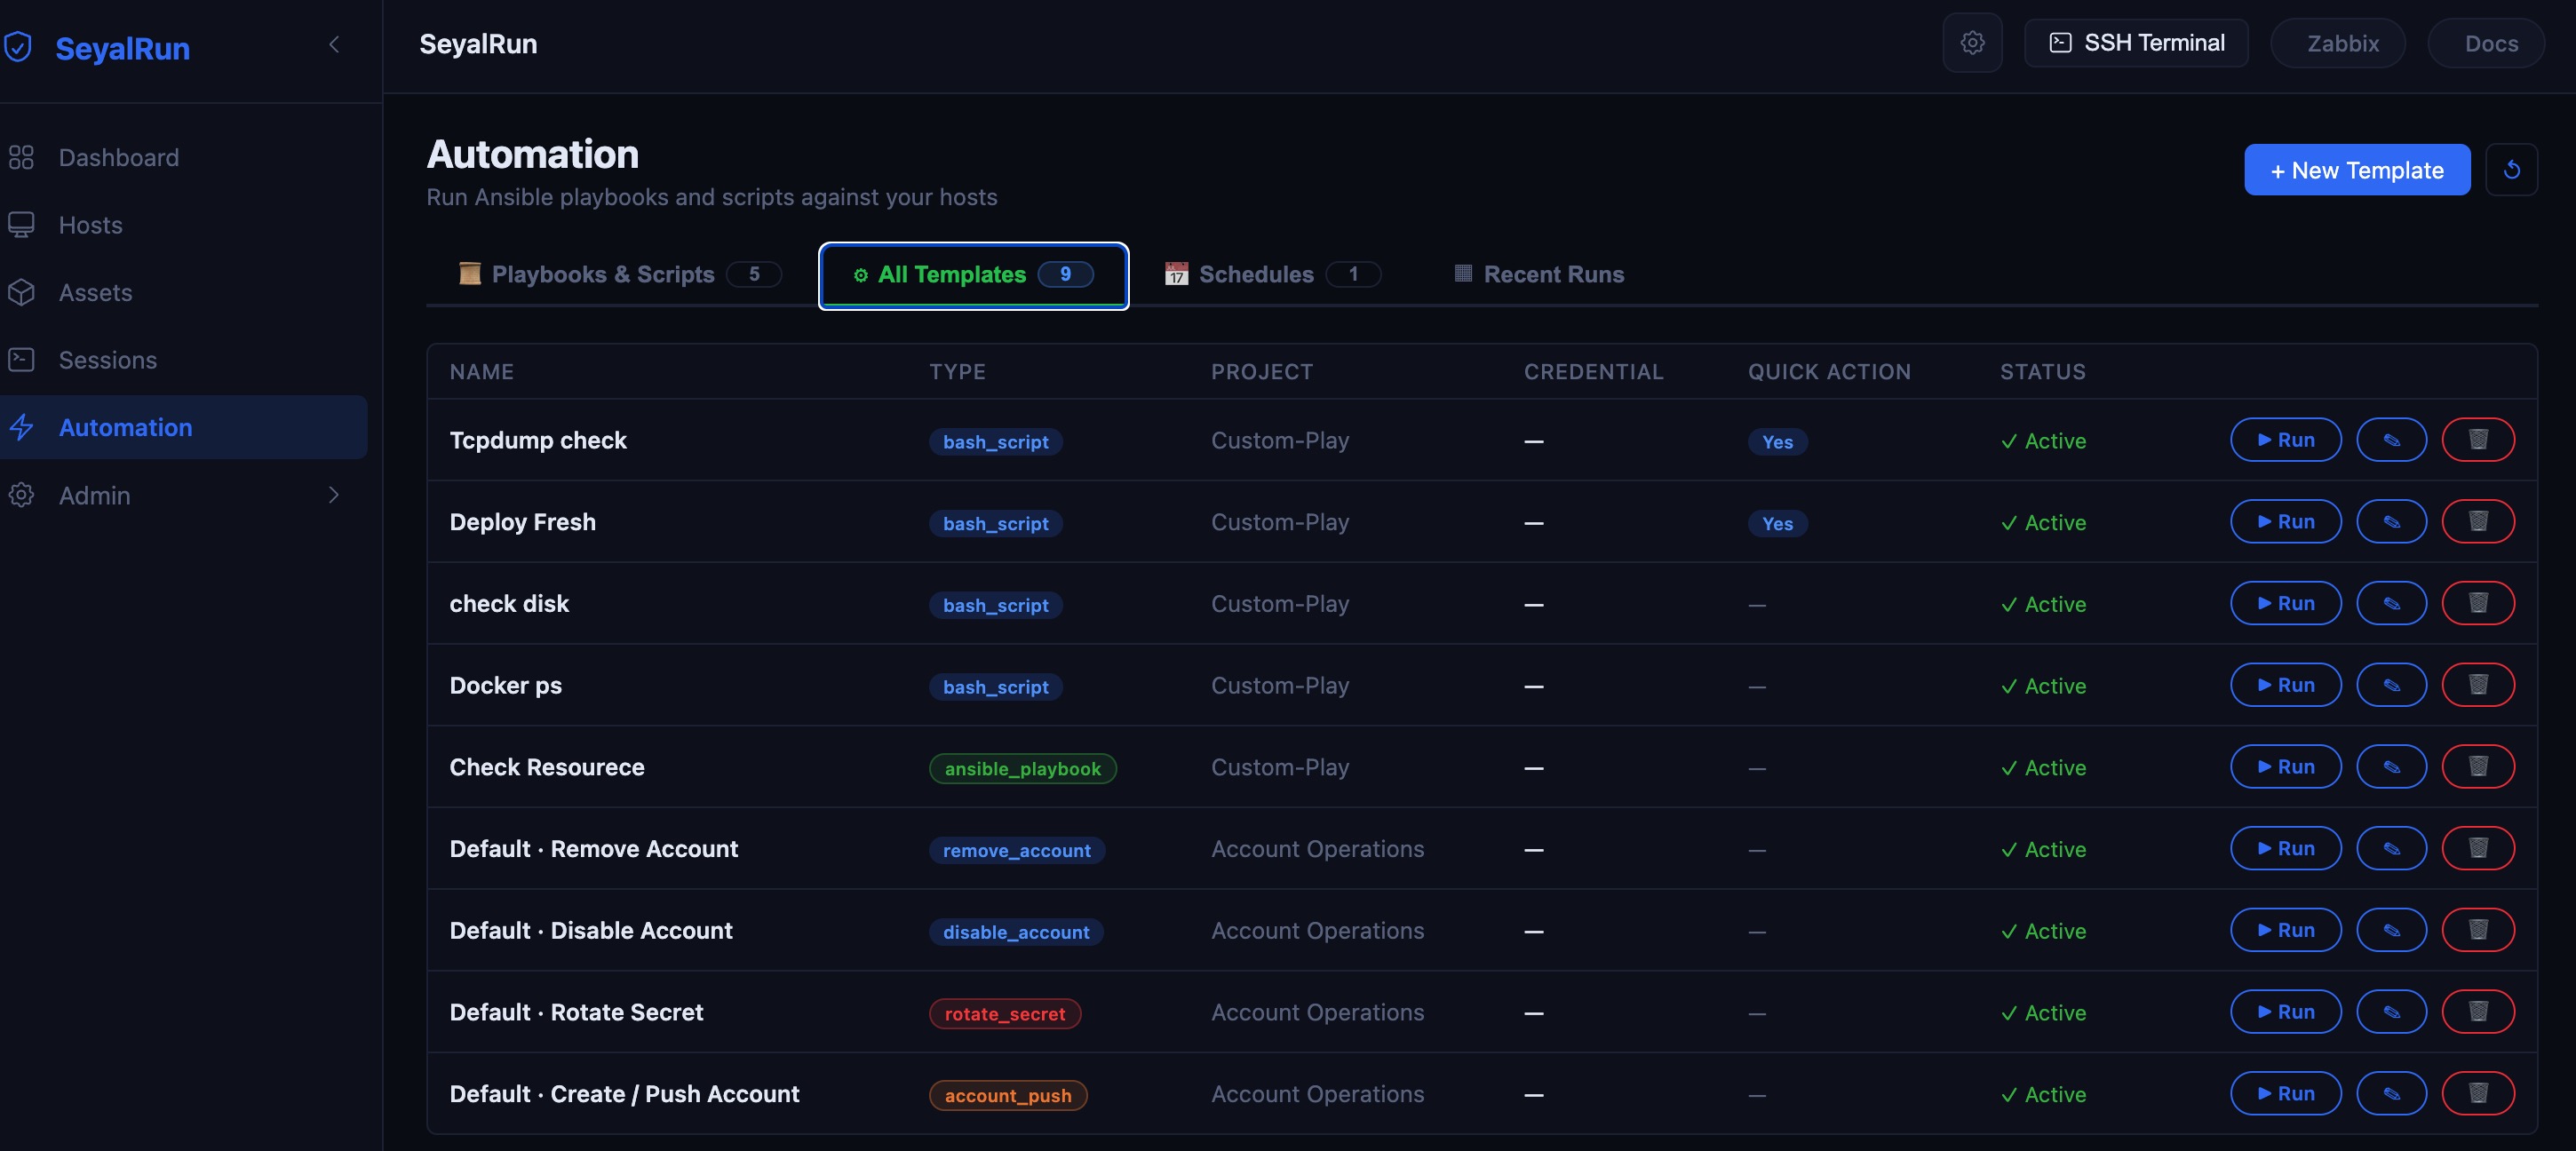Image resolution: width=2576 pixels, height=1151 pixels.
Task: Click the STATUS column header
Action: click(2043, 372)
